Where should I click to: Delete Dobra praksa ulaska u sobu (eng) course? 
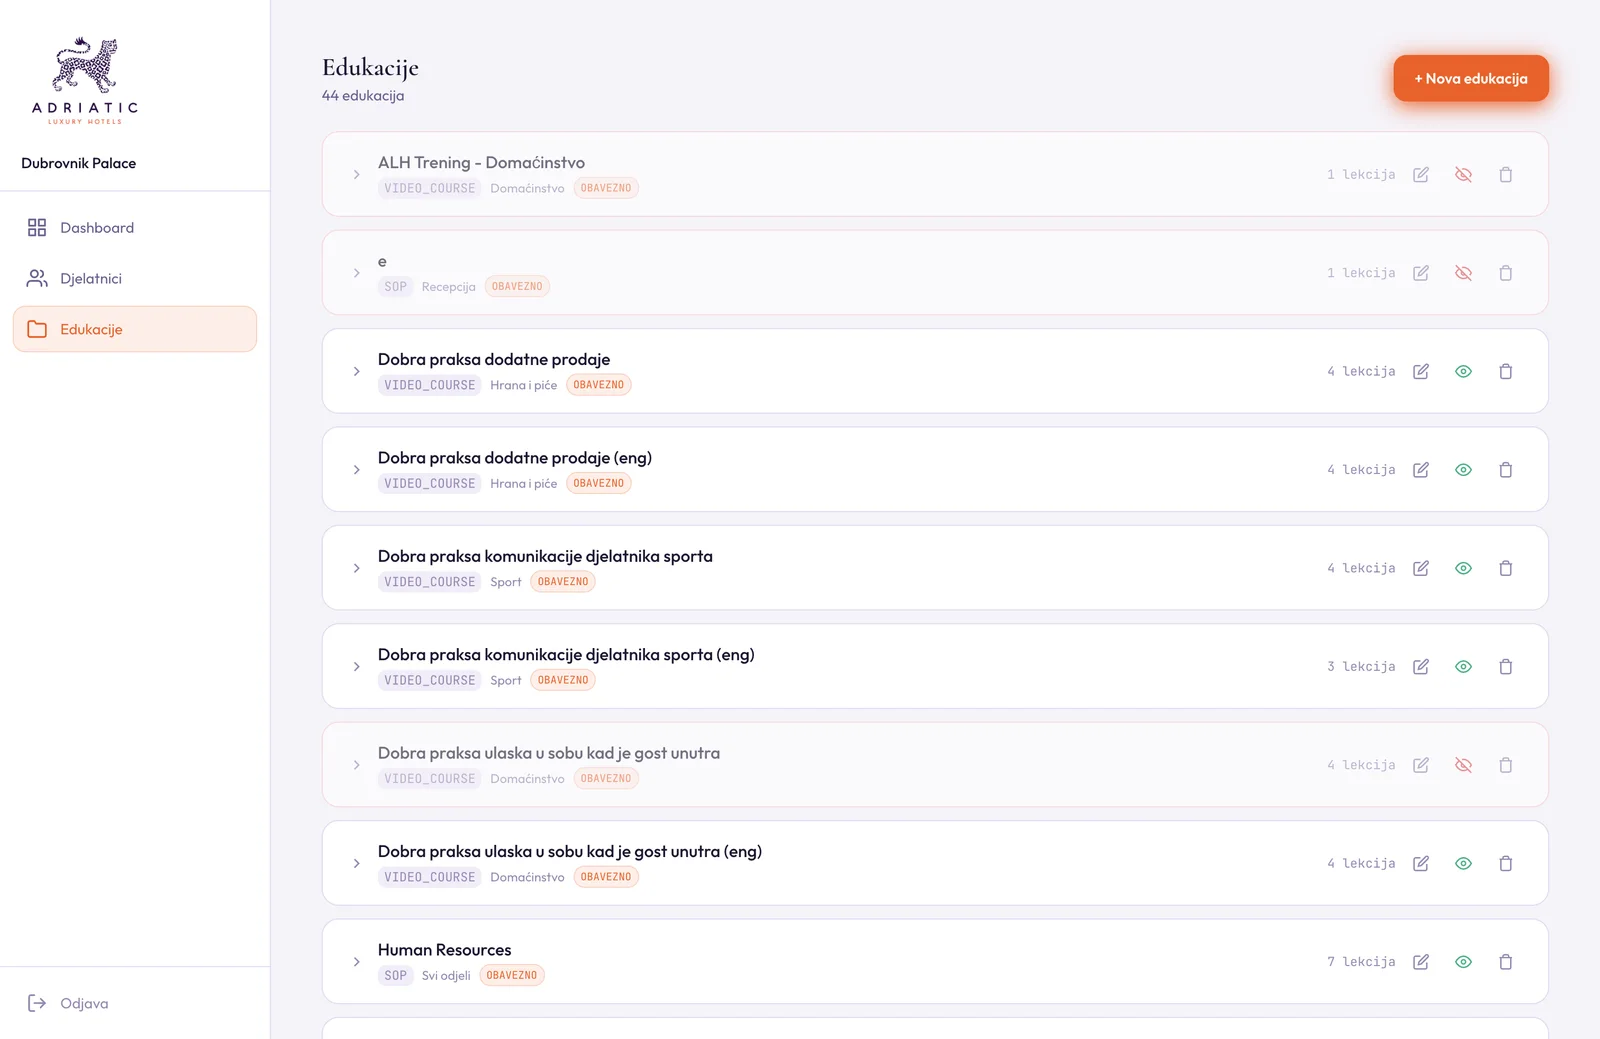[x=1506, y=864]
